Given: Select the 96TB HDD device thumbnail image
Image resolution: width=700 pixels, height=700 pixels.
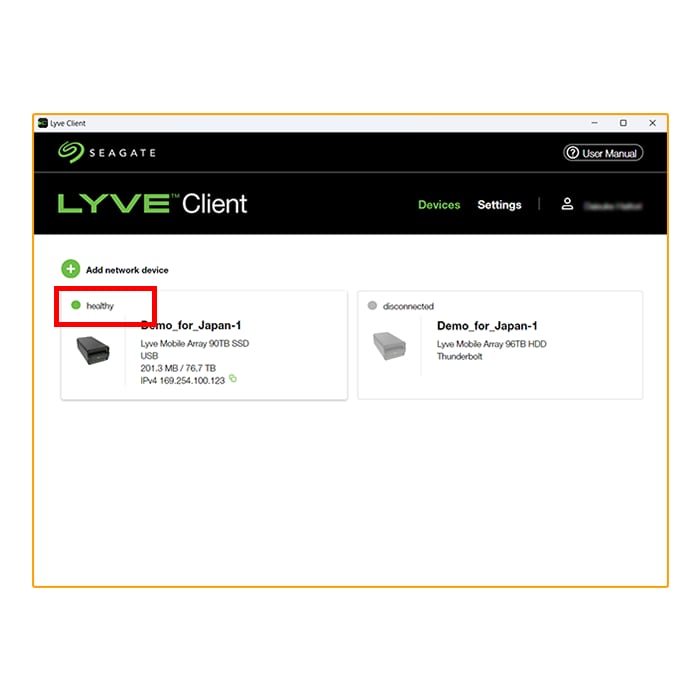Looking at the screenshot, I should coord(389,346).
